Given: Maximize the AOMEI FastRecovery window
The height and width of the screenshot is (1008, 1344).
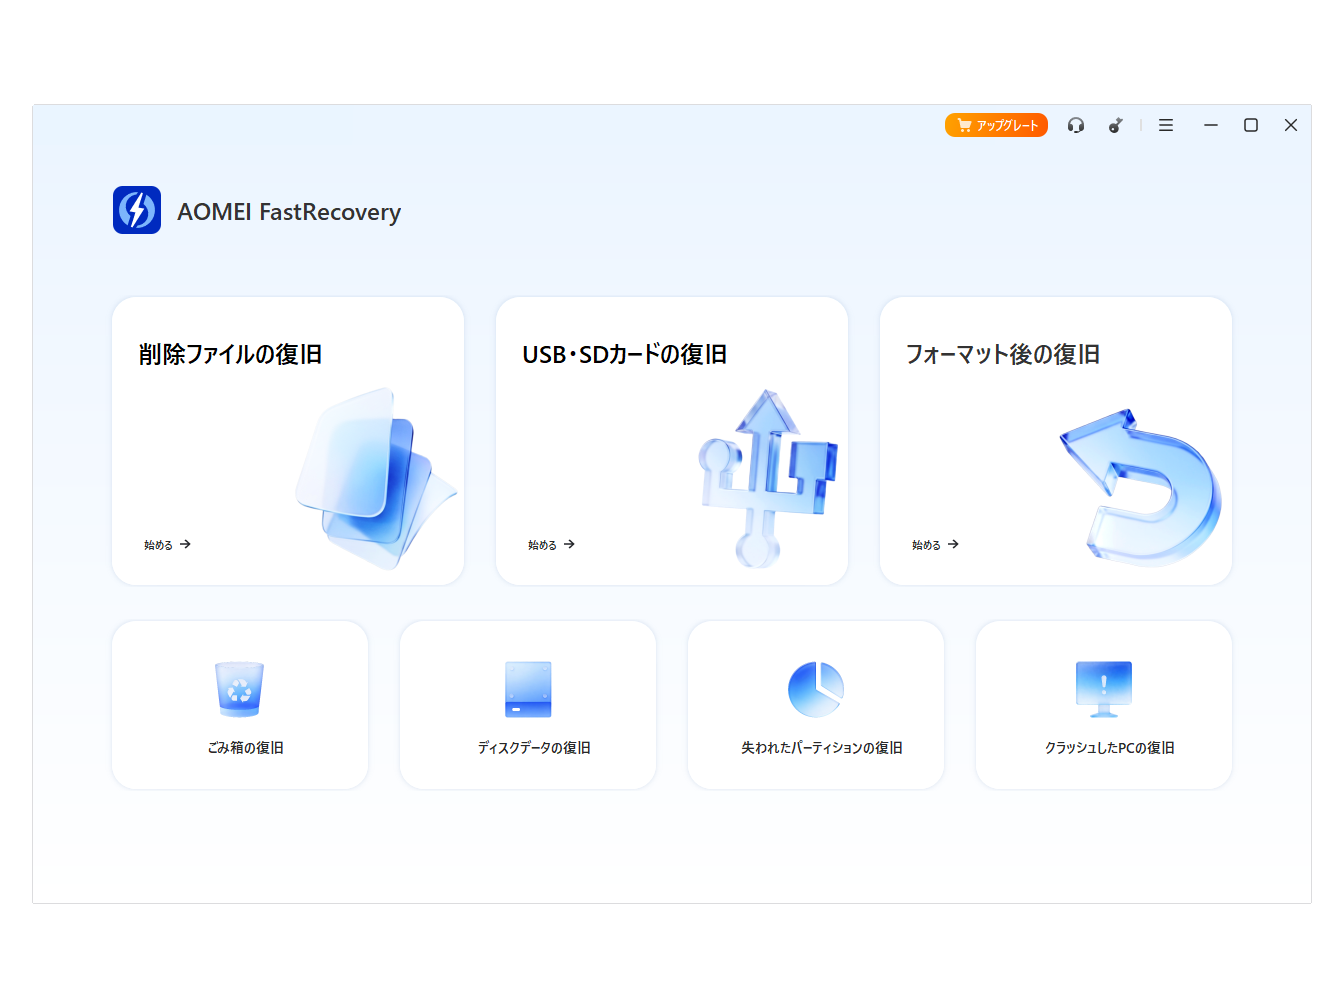Looking at the screenshot, I should (x=1251, y=125).
